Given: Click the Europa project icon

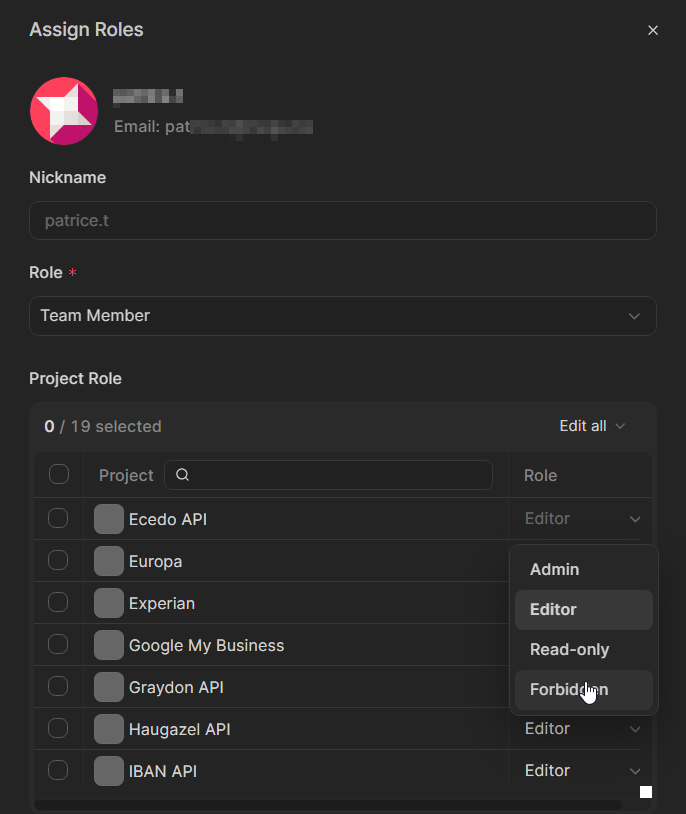Looking at the screenshot, I should click(x=109, y=561).
